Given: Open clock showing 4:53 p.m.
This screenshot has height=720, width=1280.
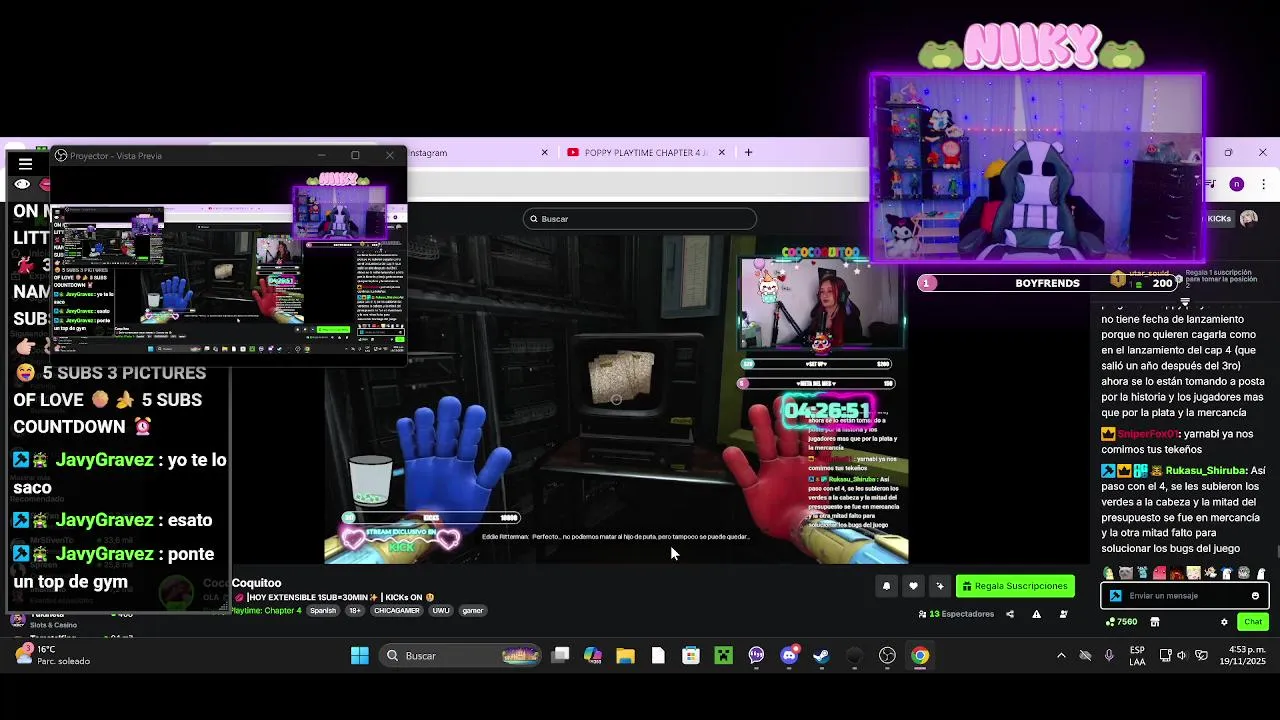Looking at the screenshot, I should coord(1244,656).
